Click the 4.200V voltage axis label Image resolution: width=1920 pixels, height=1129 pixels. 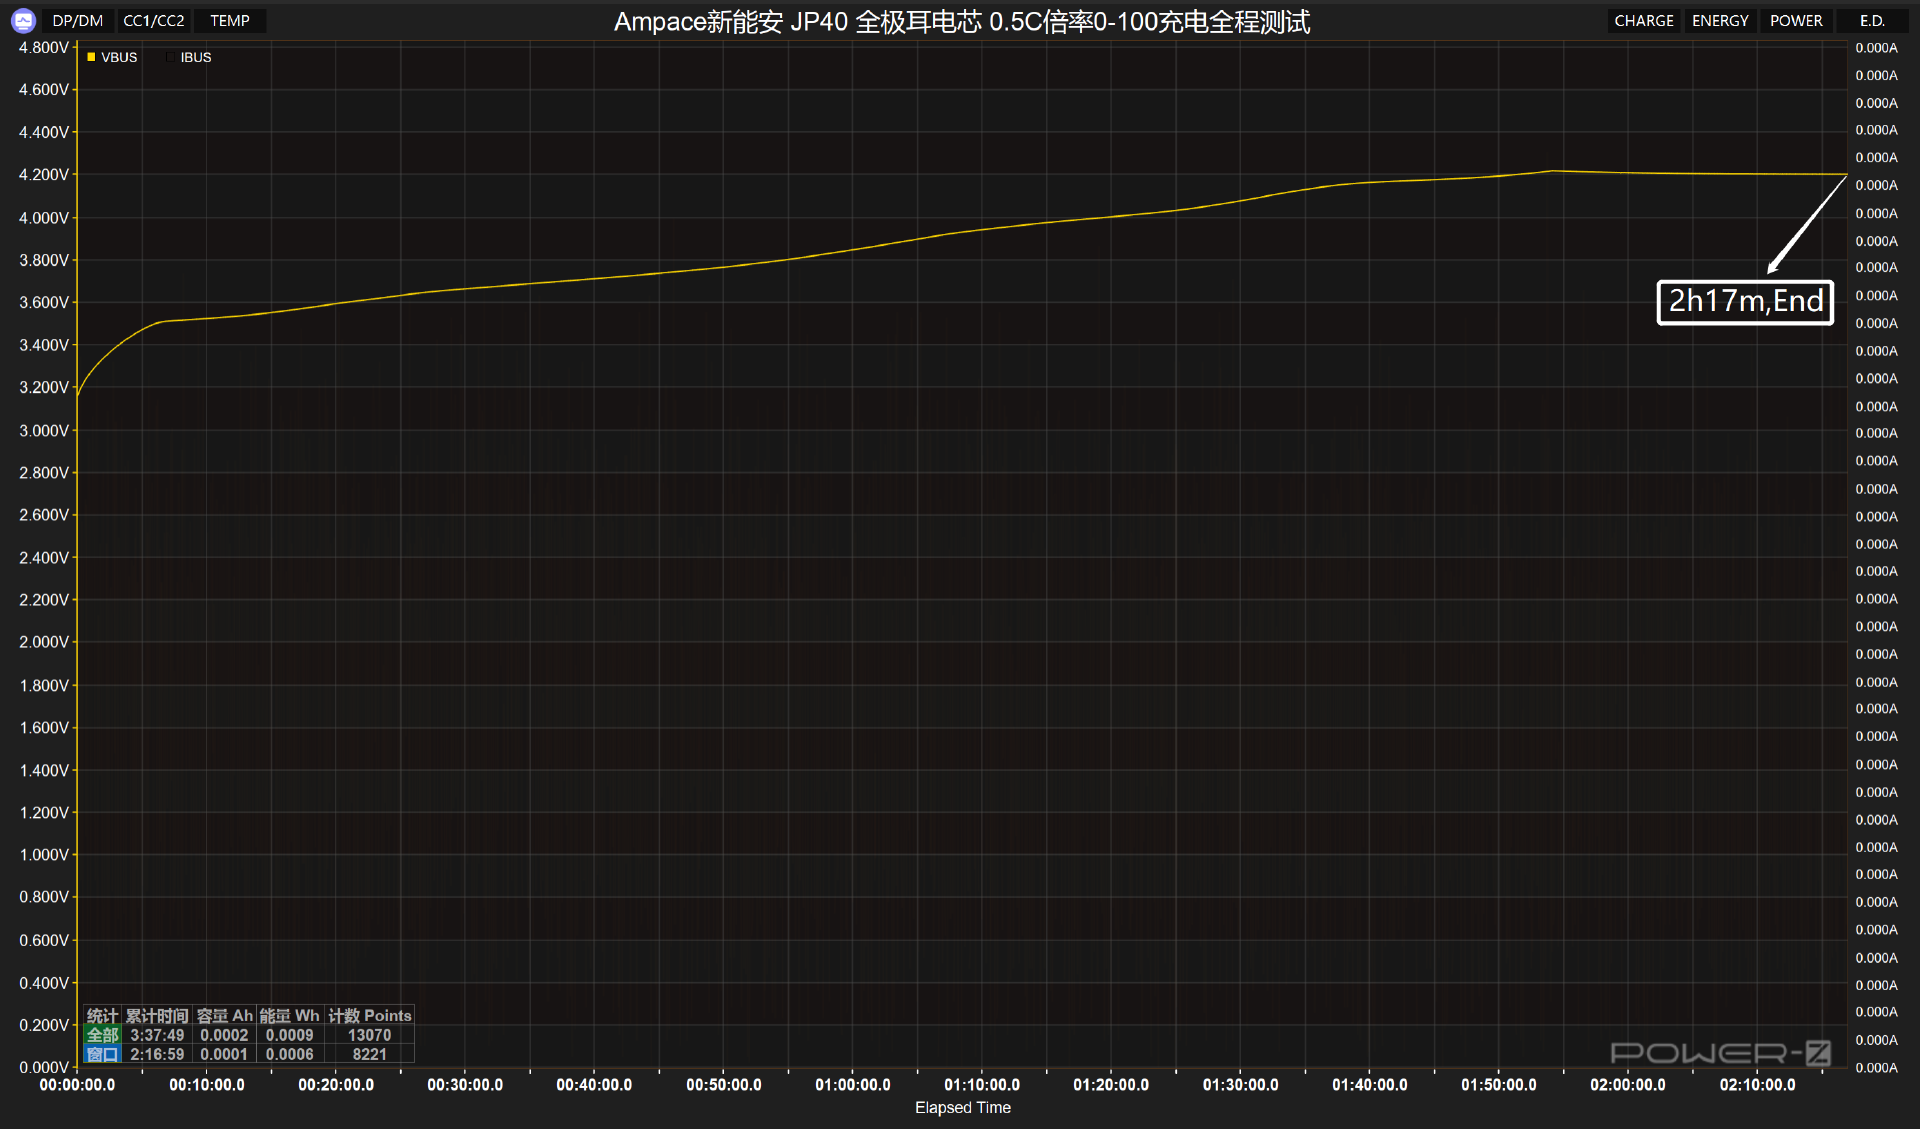pyautogui.click(x=44, y=174)
